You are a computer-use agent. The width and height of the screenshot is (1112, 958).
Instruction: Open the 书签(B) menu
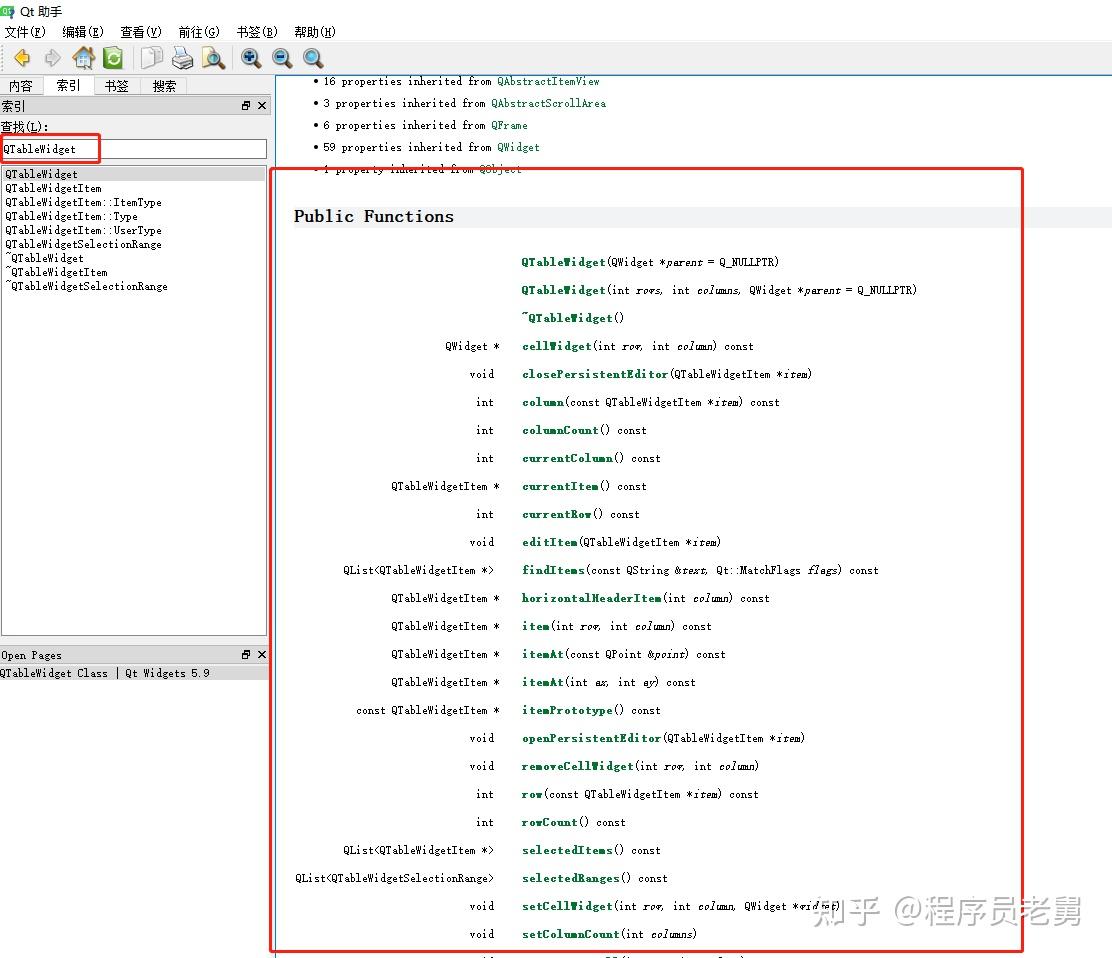(256, 32)
